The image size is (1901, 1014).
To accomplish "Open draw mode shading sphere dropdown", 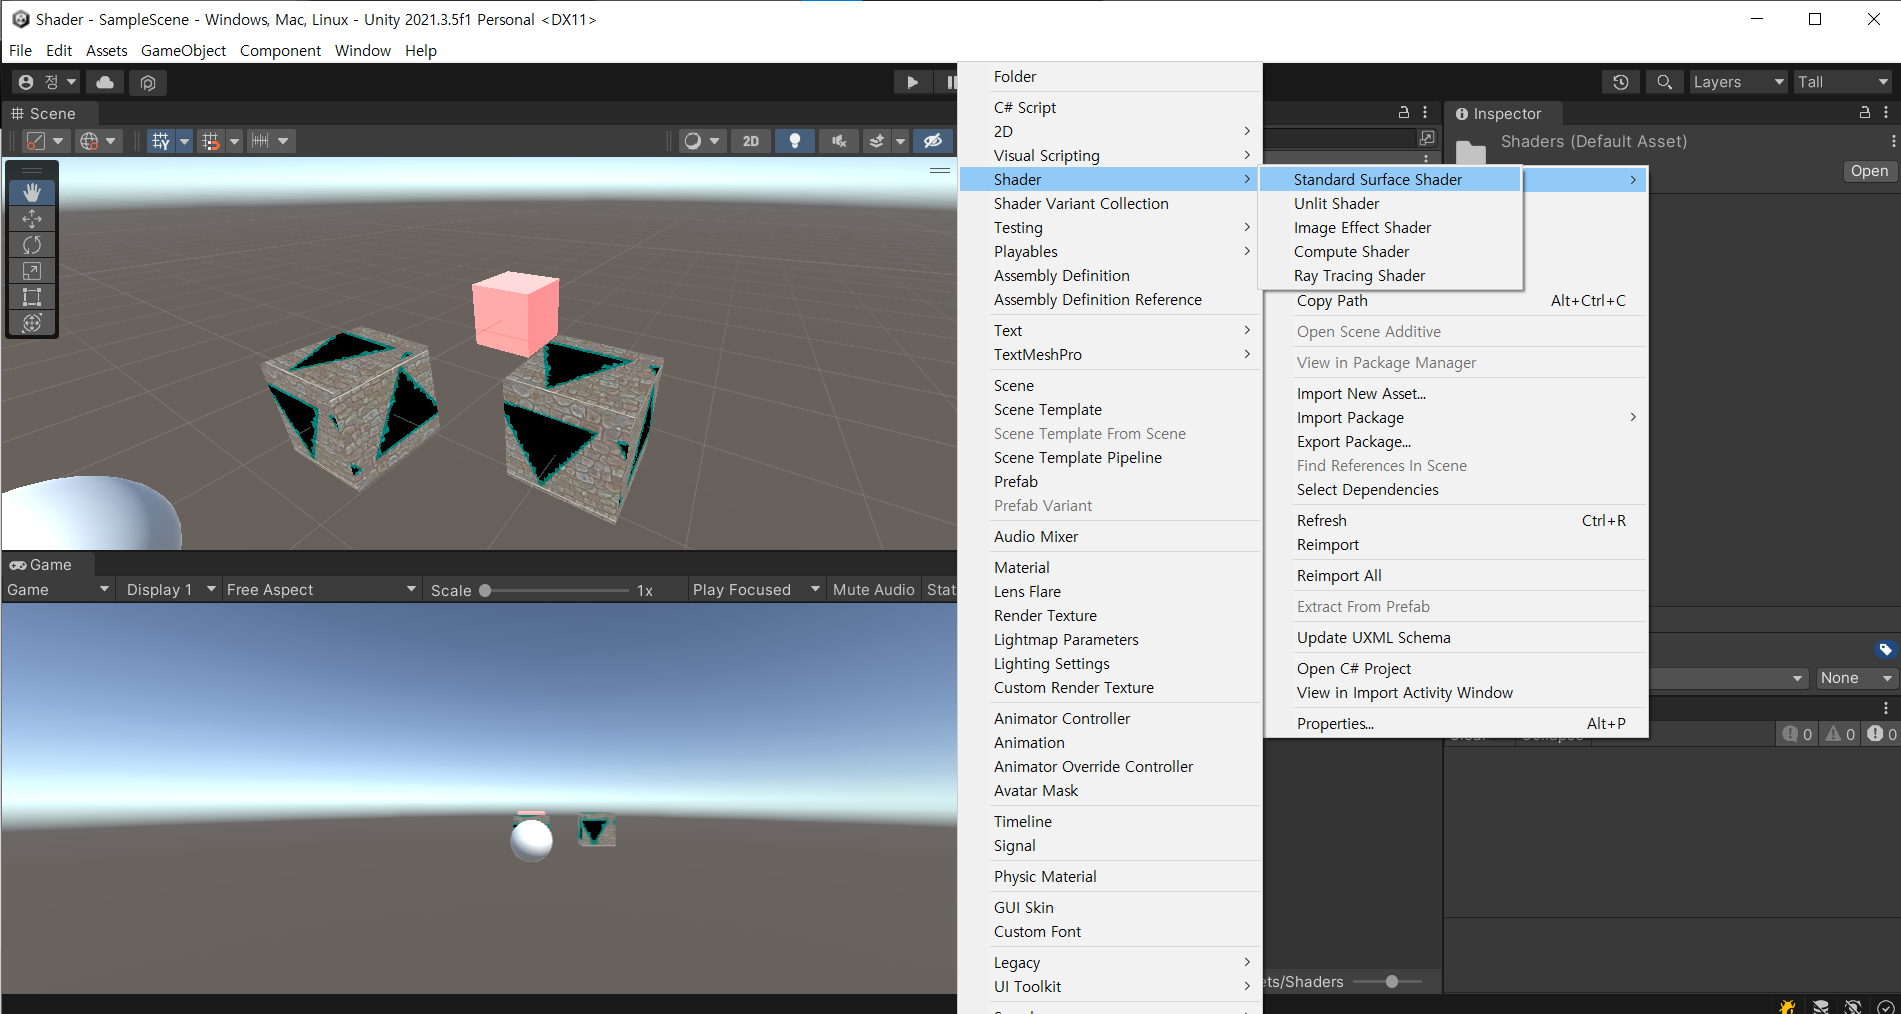I will click(701, 141).
